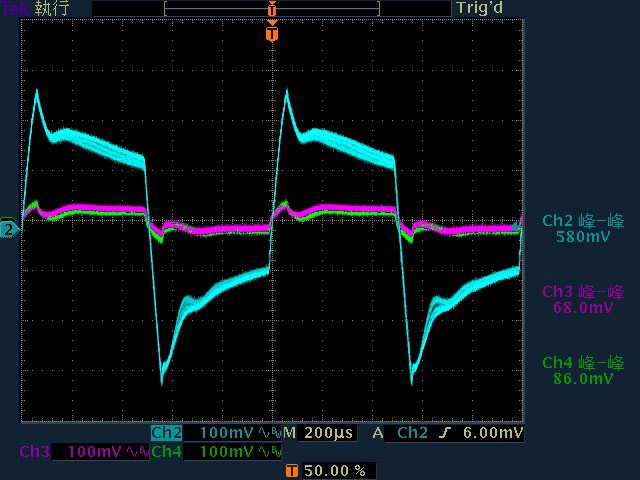Click the orange trigger position T marker

coord(272,34)
